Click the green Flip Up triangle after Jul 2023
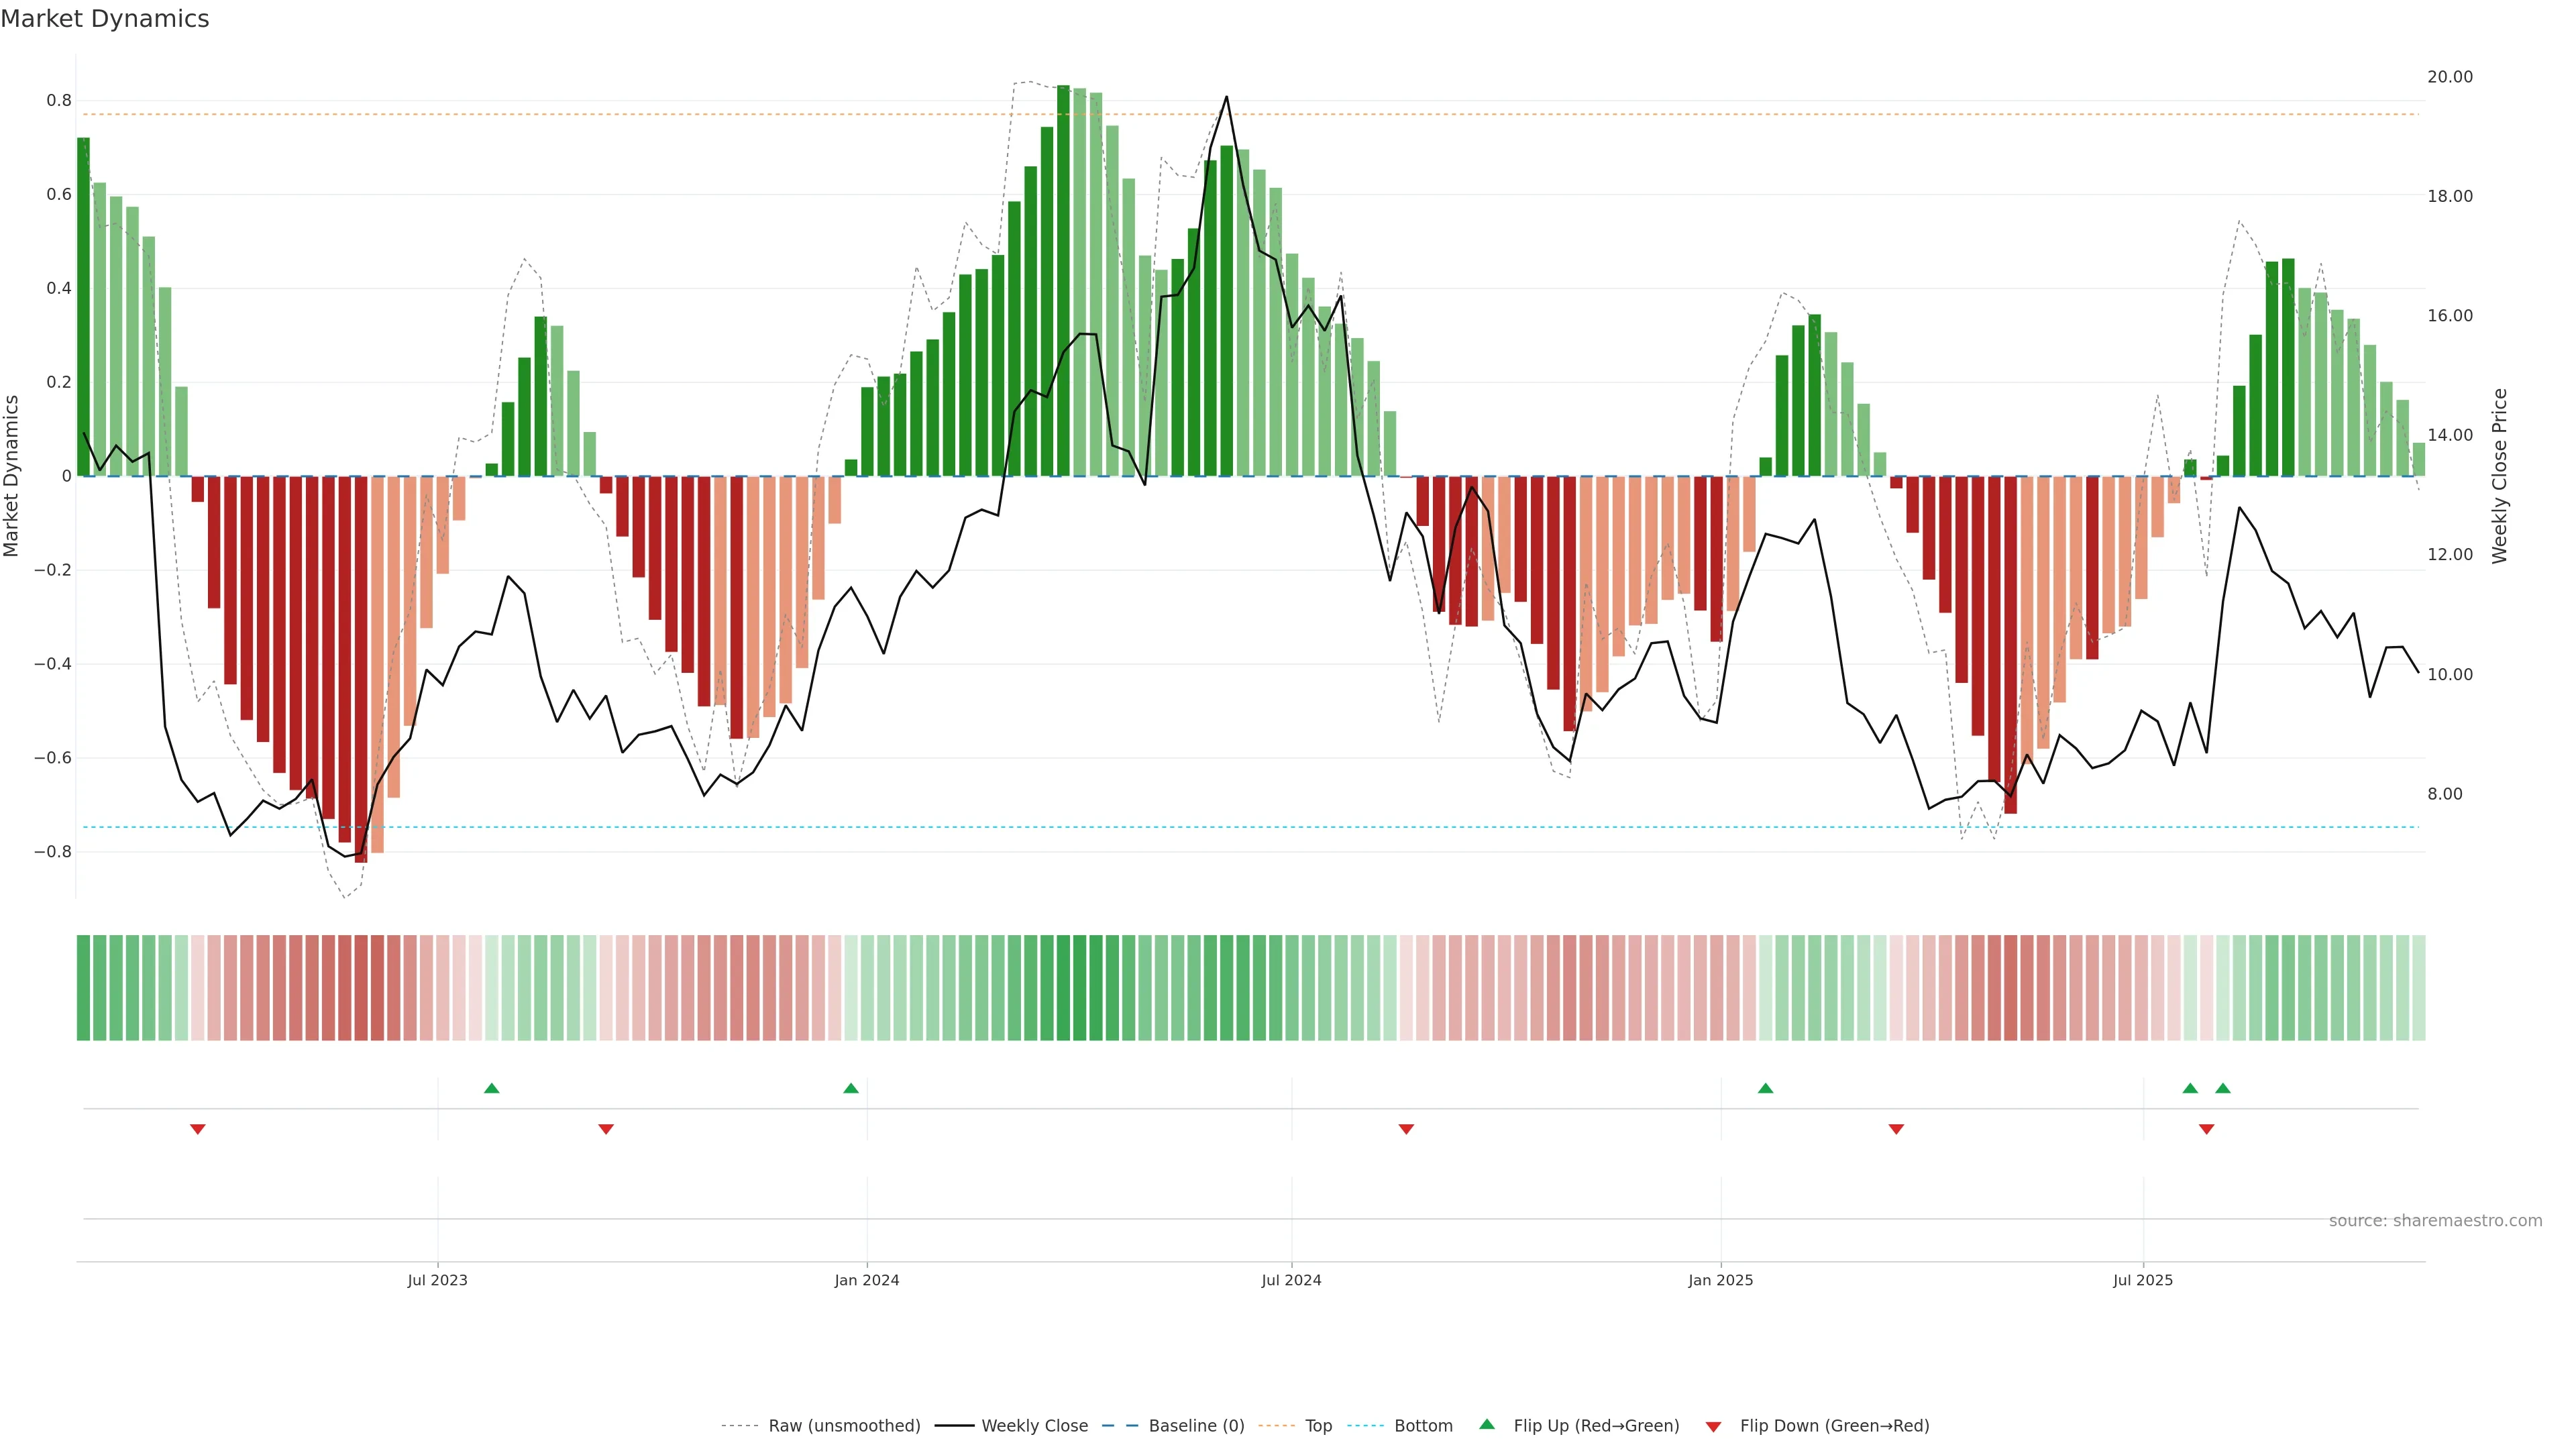Viewport: 2576px width, 1449px height. tap(491, 1088)
